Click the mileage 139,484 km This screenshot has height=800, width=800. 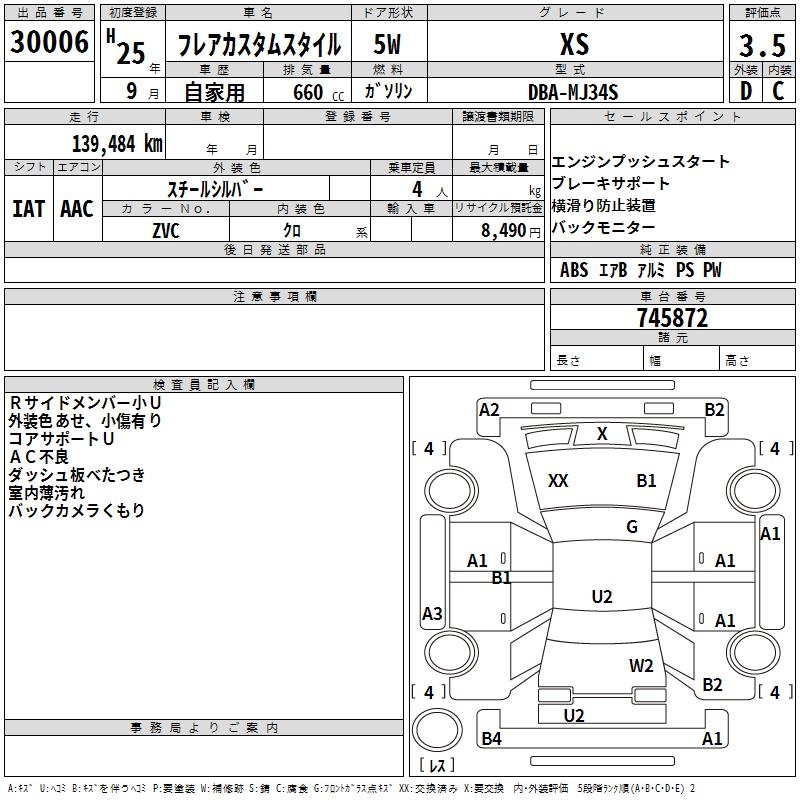tap(117, 144)
